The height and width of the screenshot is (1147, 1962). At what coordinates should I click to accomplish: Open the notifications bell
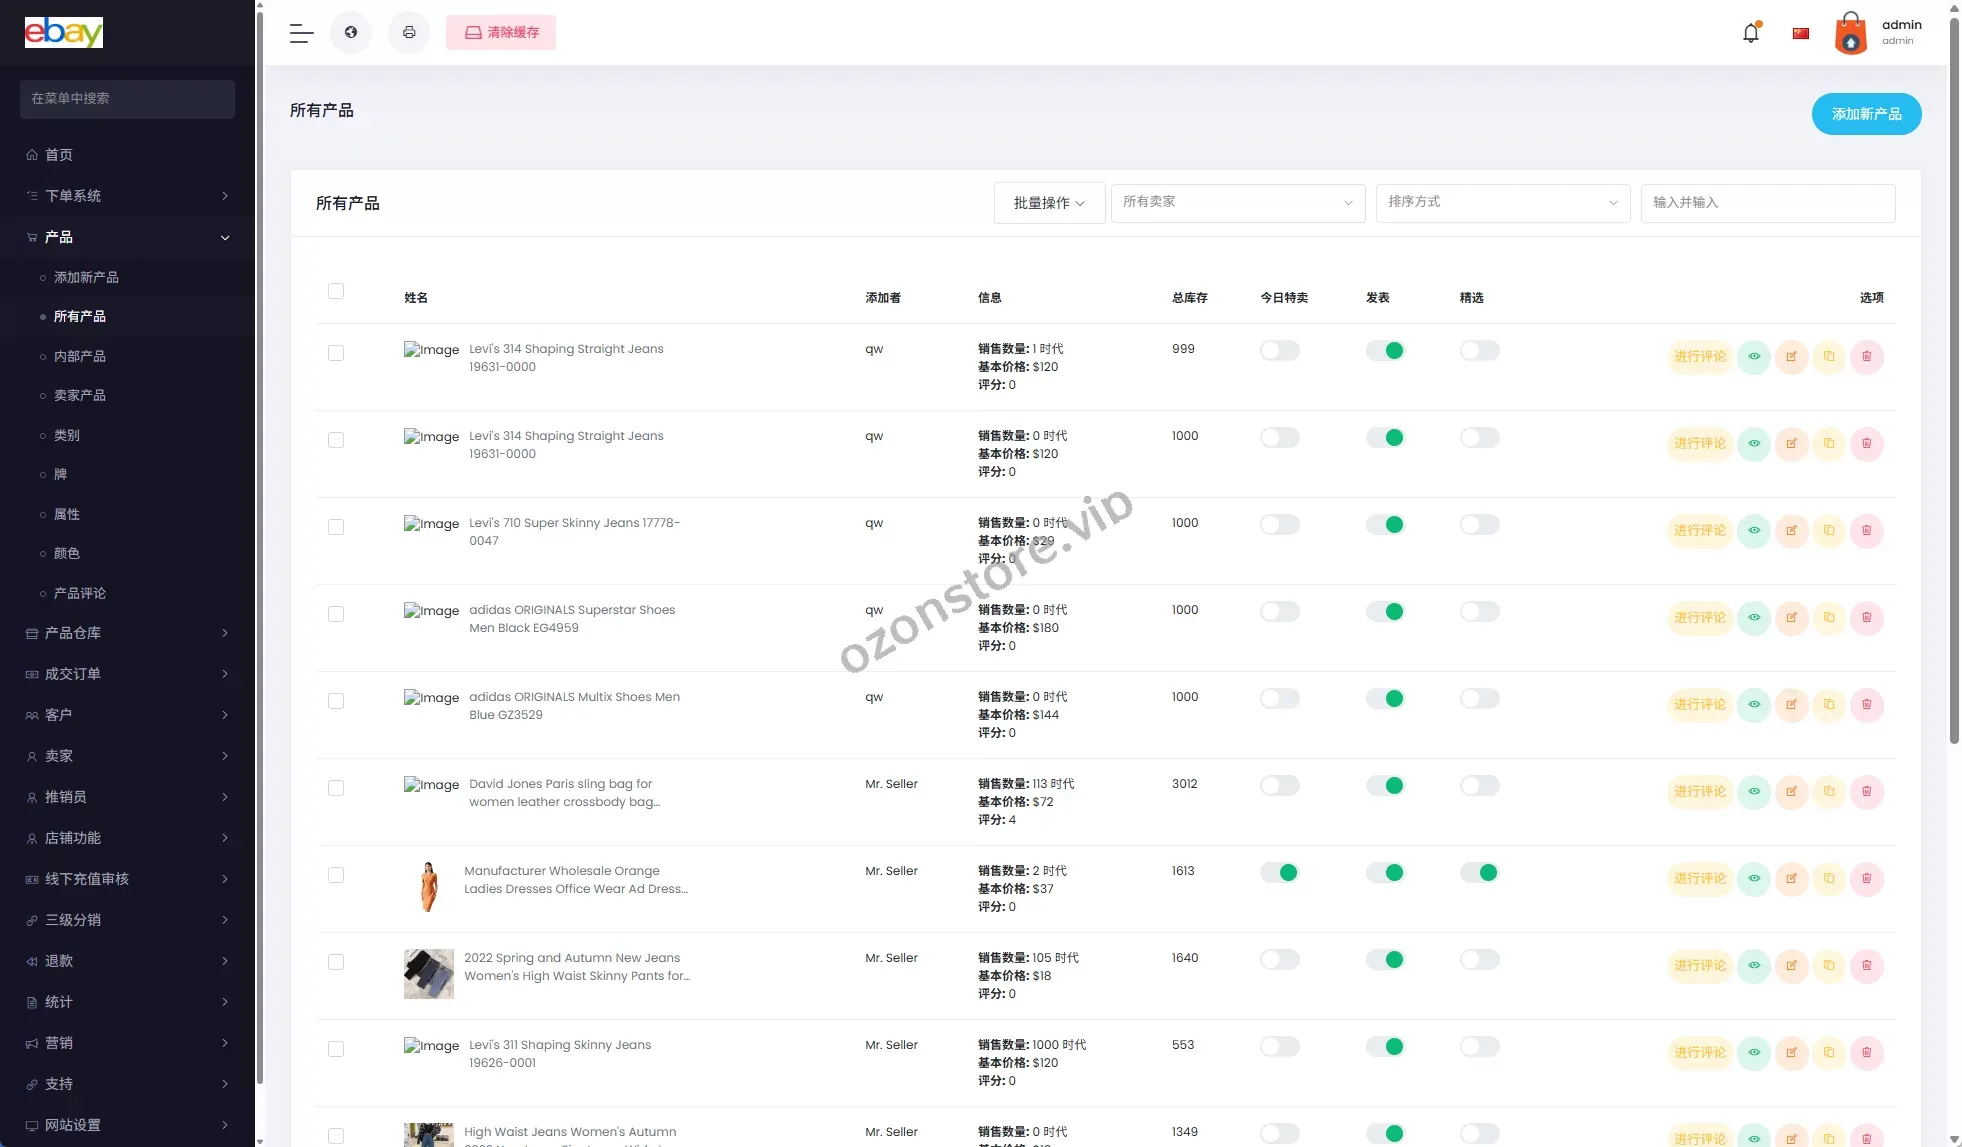[1750, 33]
